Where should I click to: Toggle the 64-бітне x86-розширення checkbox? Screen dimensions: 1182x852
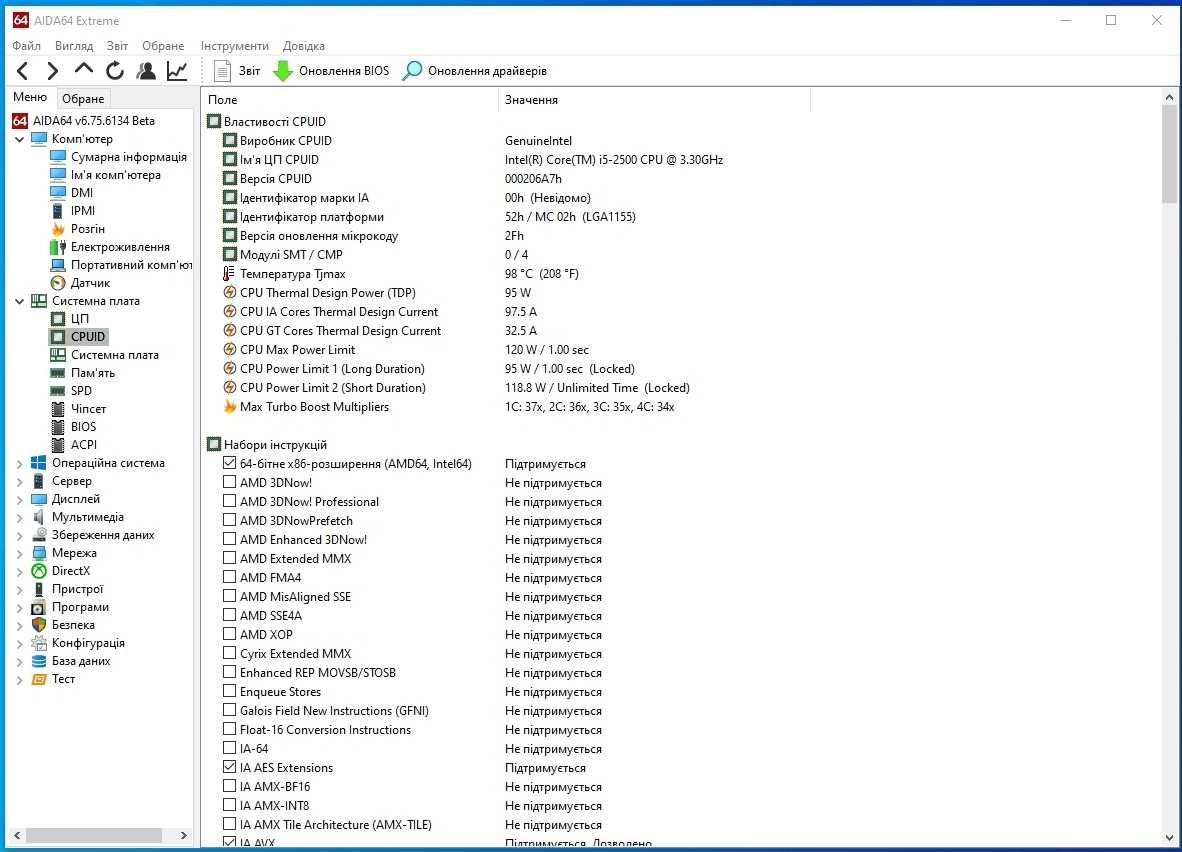coord(229,463)
